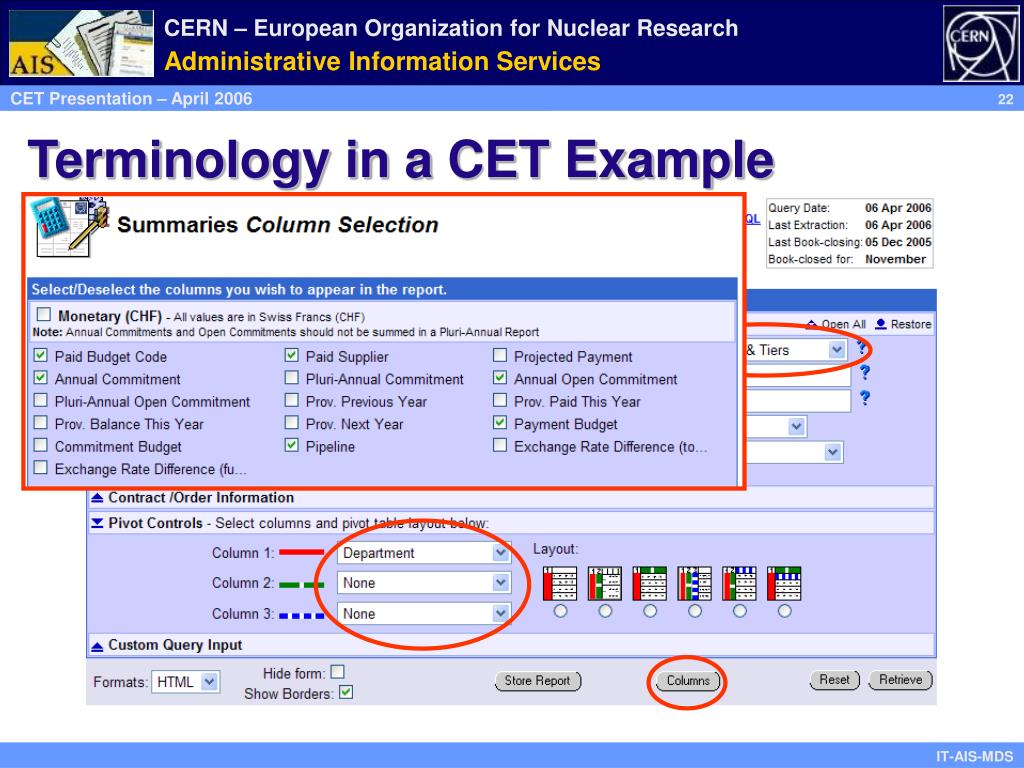Choose the fifth pivot layout thumbnail

click(739, 583)
